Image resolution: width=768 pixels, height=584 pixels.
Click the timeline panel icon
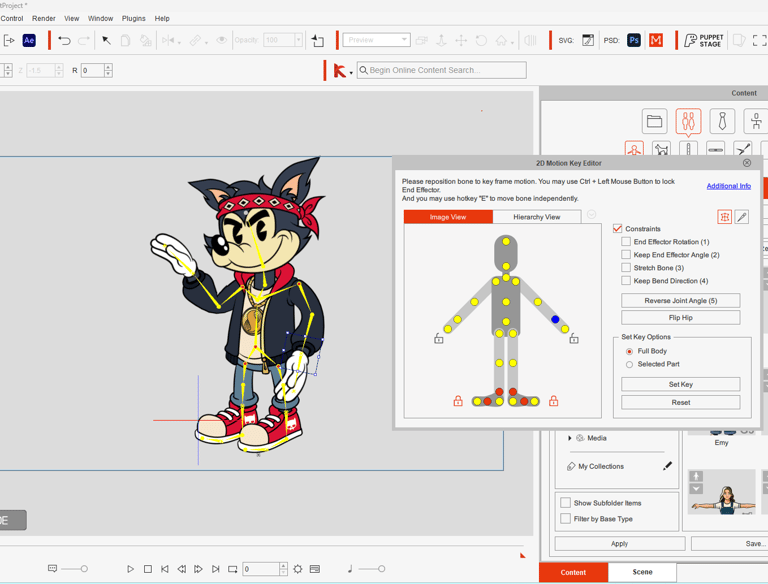pos(315,569)
